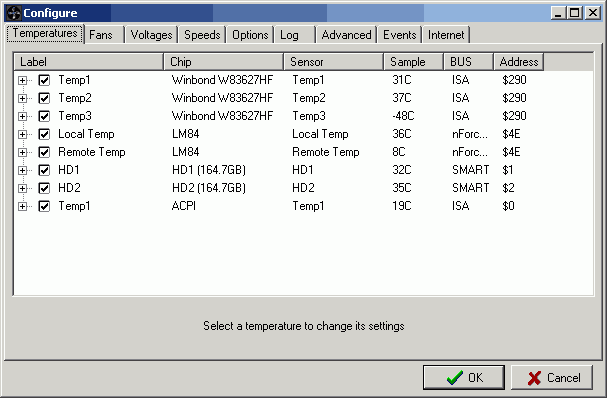Screen dimensions: 607x398
Task: Click the SpeedFan icon in title bar
Action: coord(14,13)
